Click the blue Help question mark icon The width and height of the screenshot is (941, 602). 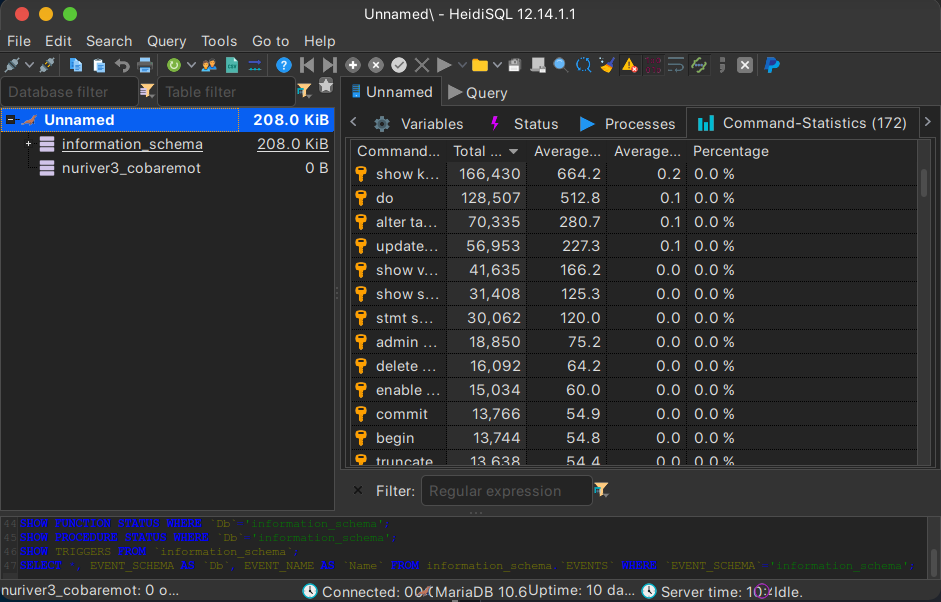tap(284, 65)
